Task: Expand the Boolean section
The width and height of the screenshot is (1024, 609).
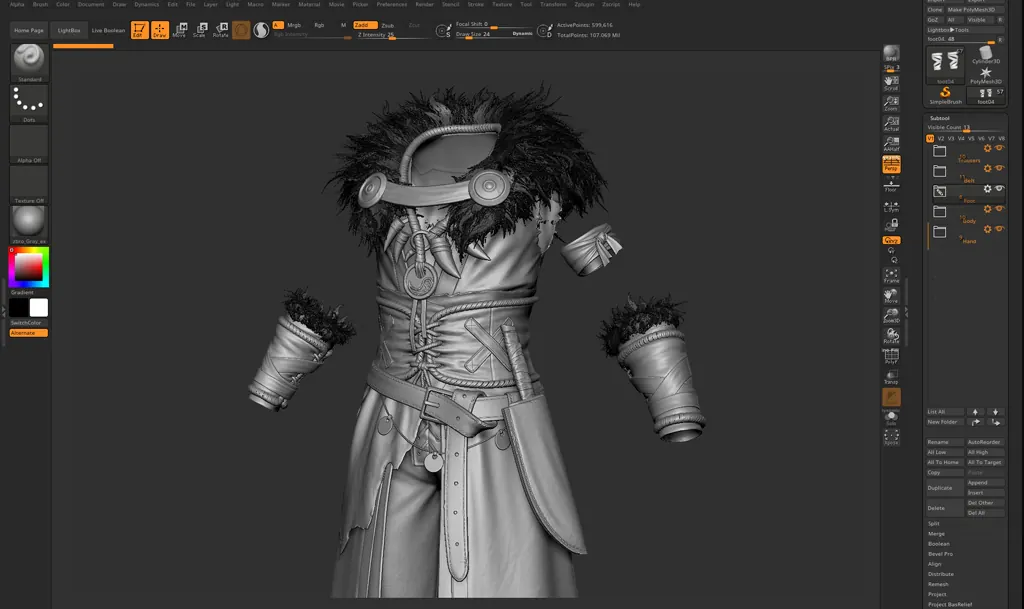Action: click(939, 544)
